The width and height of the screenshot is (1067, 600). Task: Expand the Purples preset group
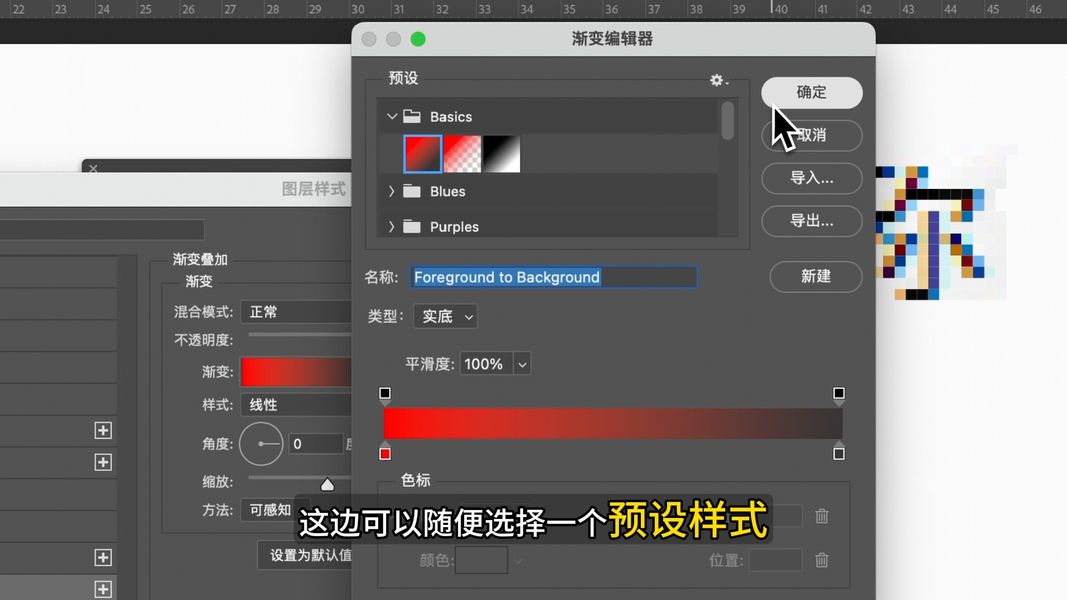[391, 227]
